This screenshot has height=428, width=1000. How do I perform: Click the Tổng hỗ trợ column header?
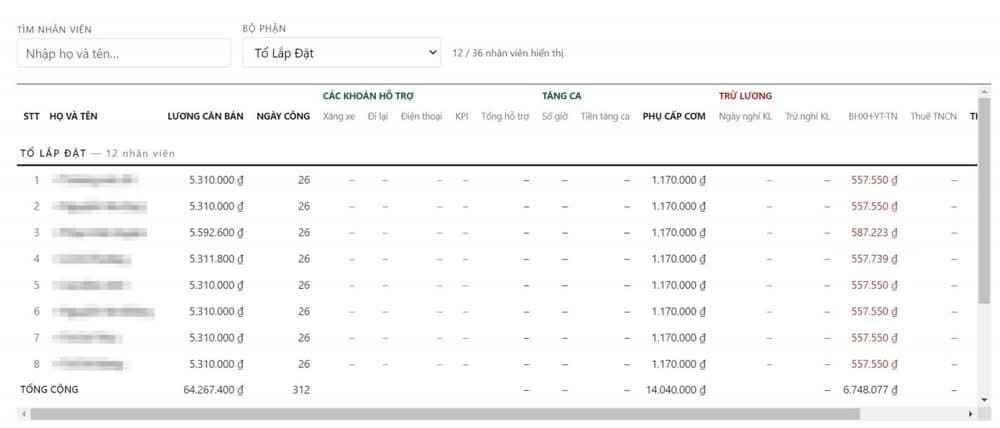click(x=505, y=117)
